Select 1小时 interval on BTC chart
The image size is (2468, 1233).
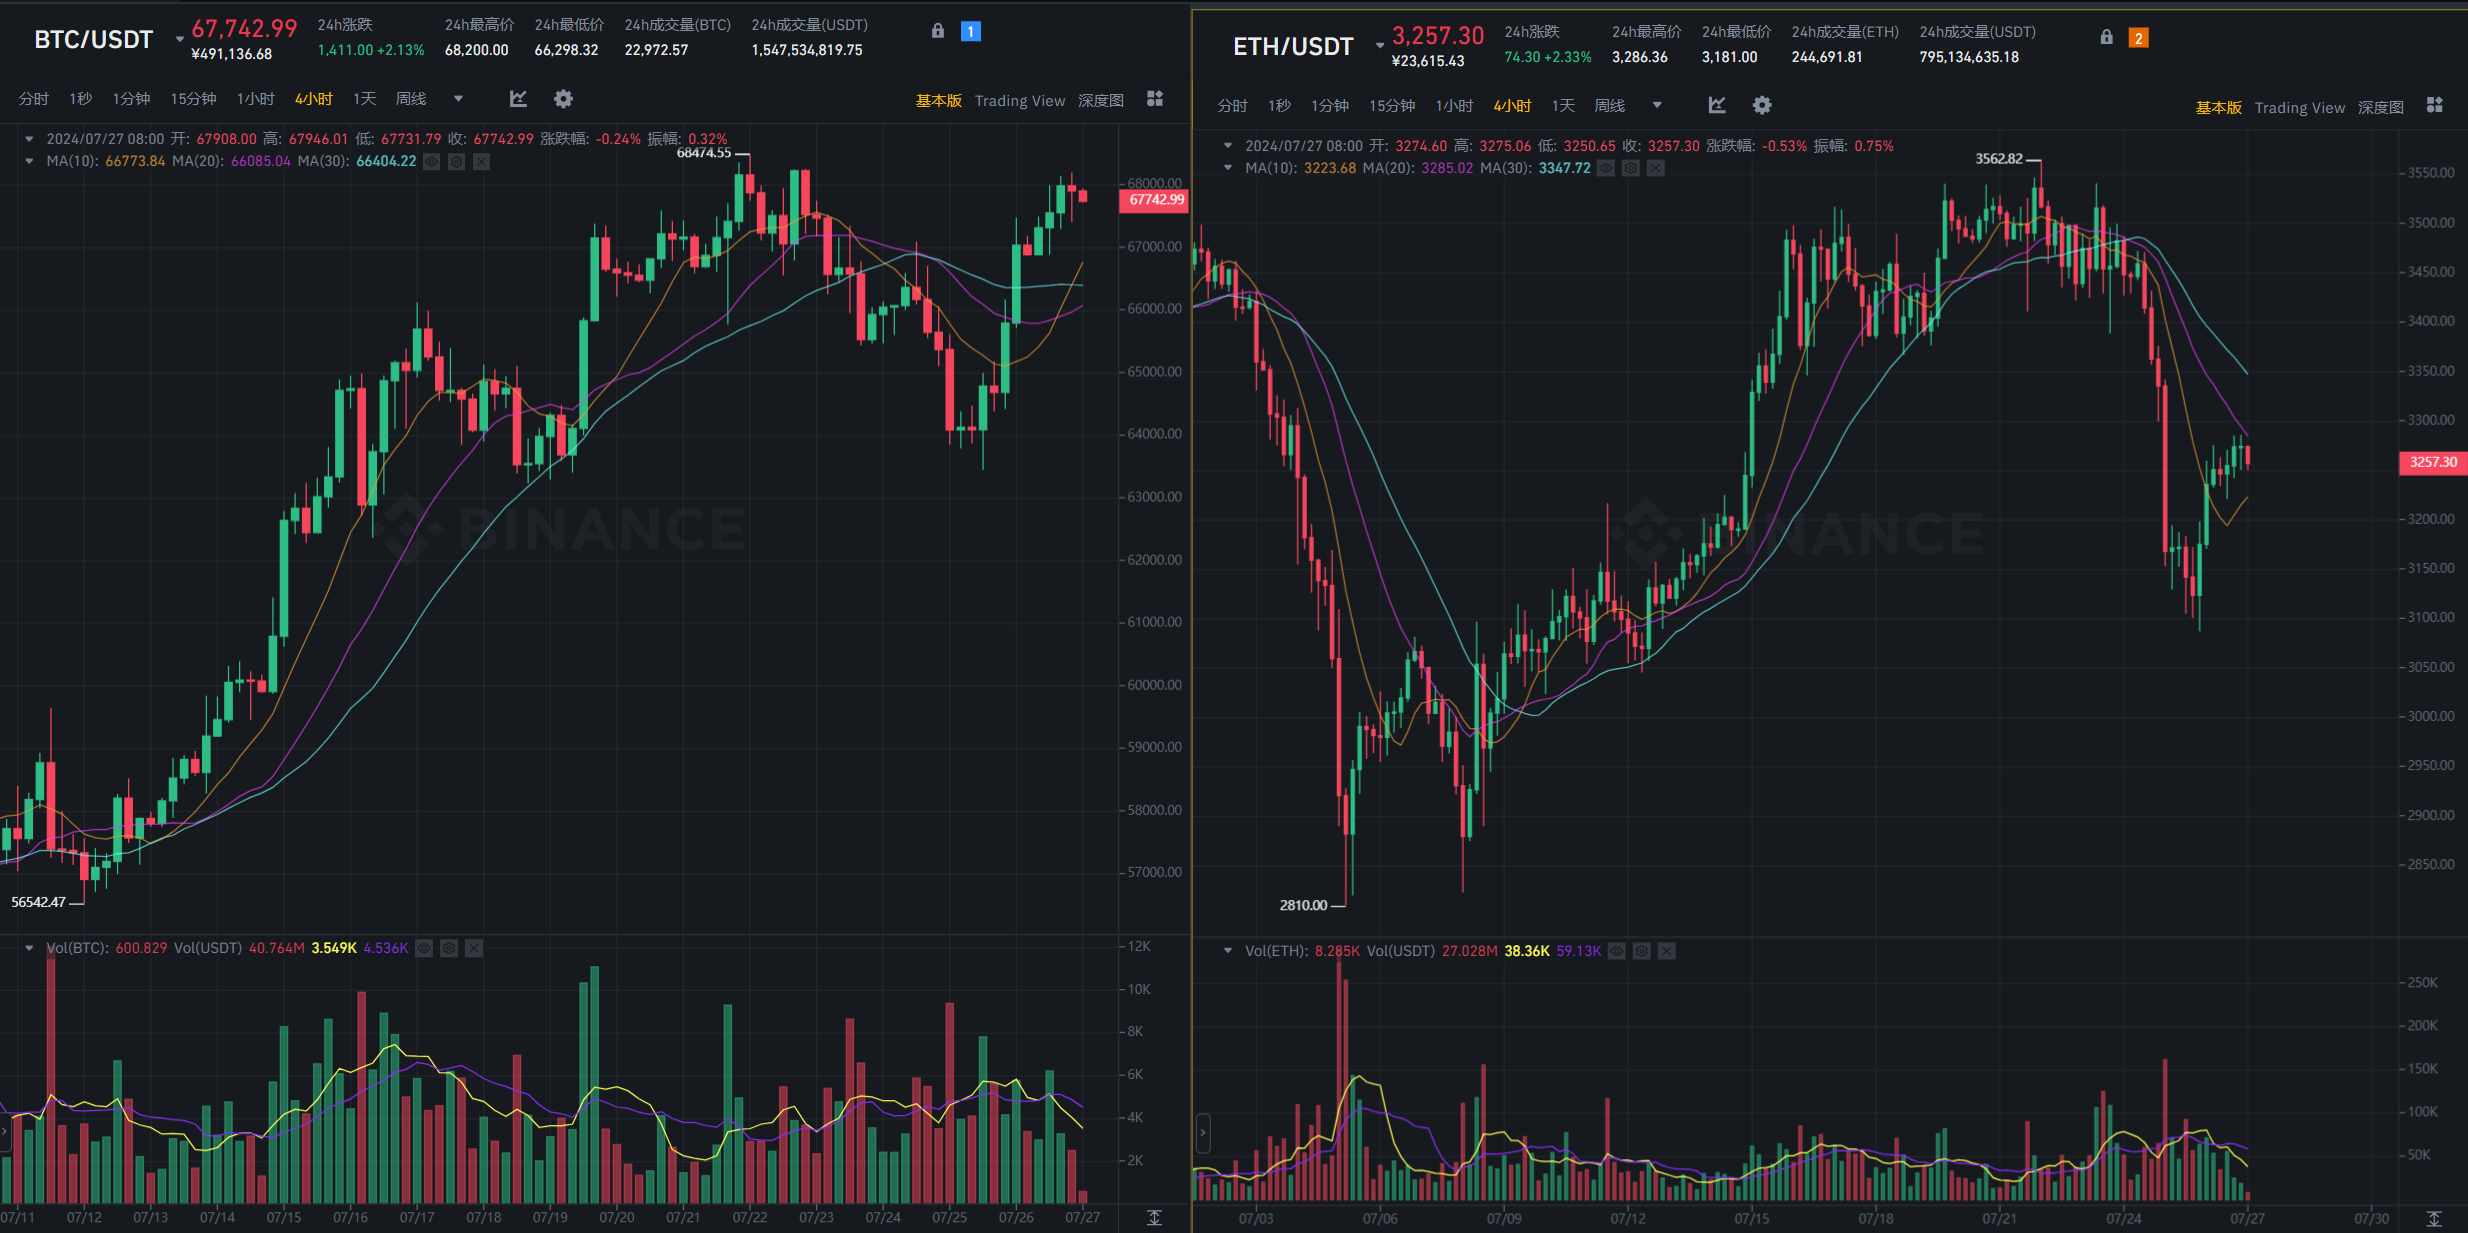(255, 99)
